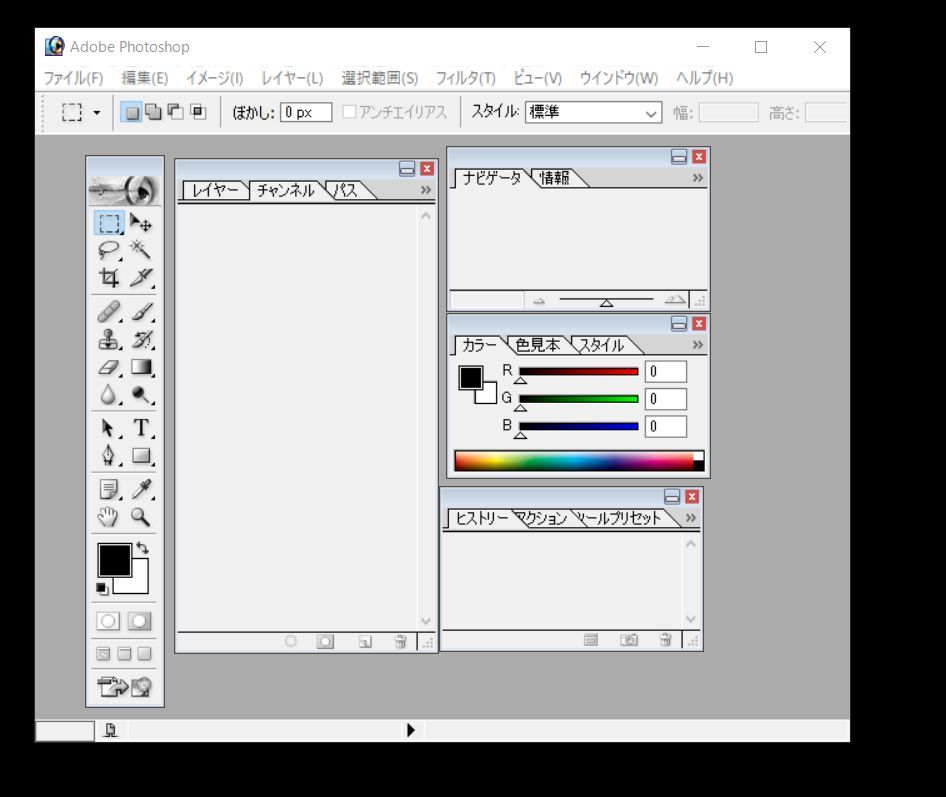Switch to the パス tab

pos(346,191)
